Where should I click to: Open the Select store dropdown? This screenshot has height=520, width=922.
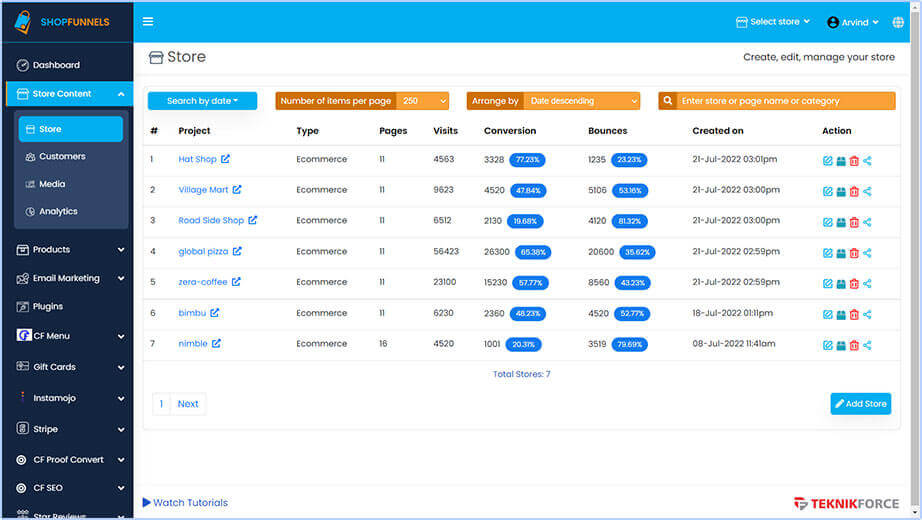coord(773,22)
